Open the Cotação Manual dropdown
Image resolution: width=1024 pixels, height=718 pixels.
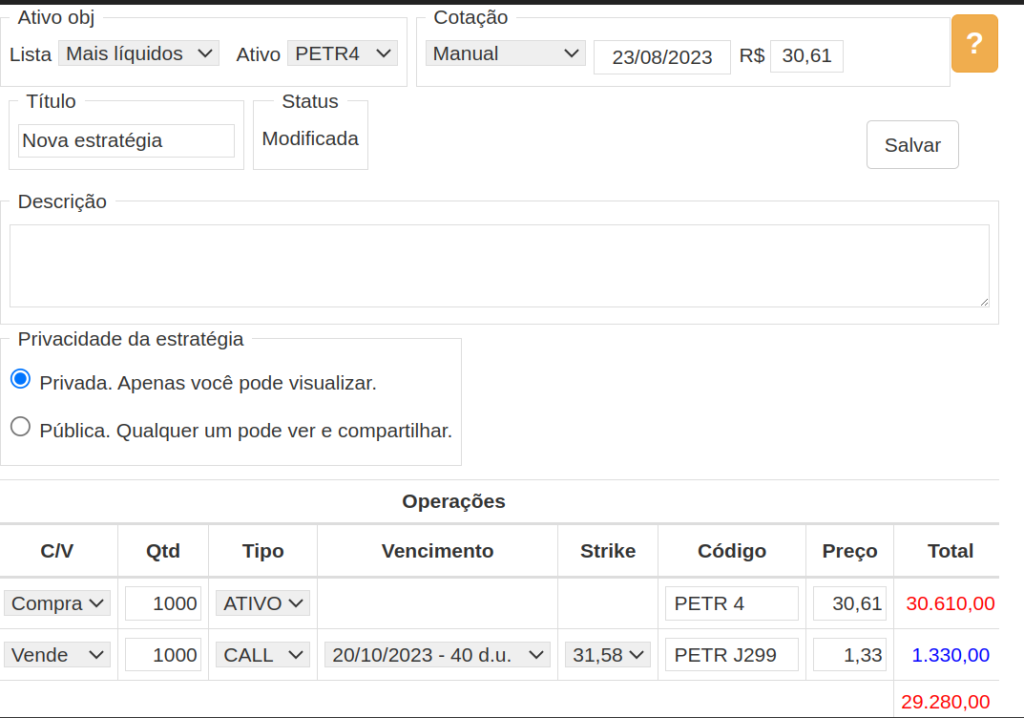(x=505, y=54)
